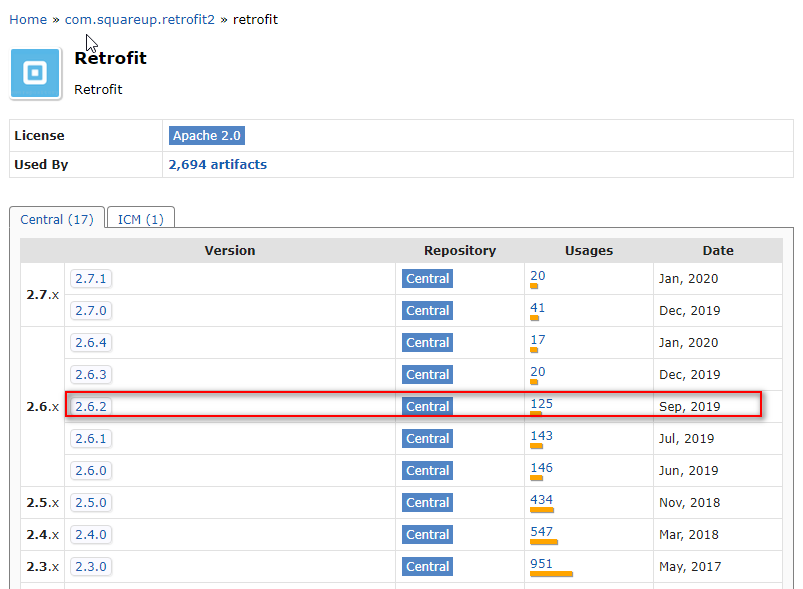
Task: Open the Apache 2.0 license badge
Action: (206, 136)
